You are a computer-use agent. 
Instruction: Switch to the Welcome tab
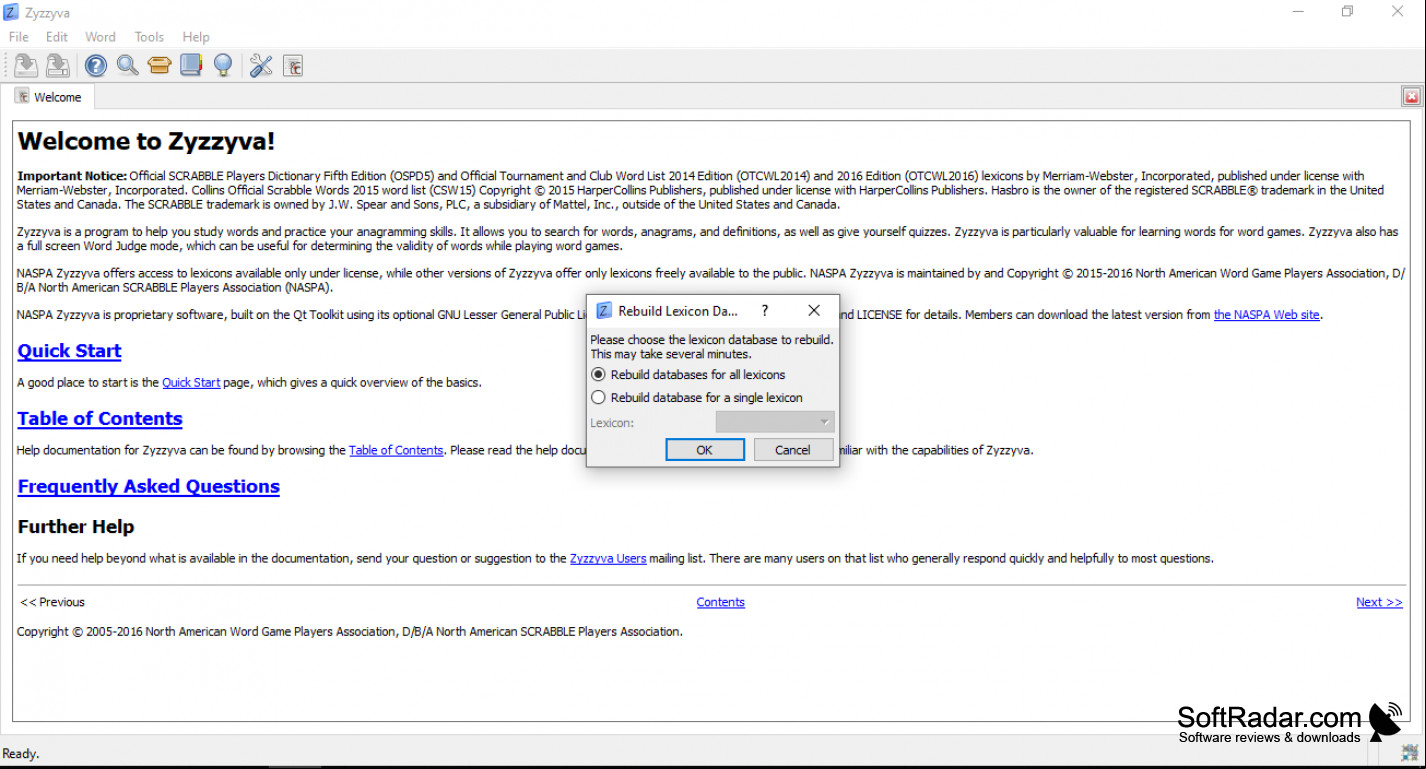click(x=48, y=97)
